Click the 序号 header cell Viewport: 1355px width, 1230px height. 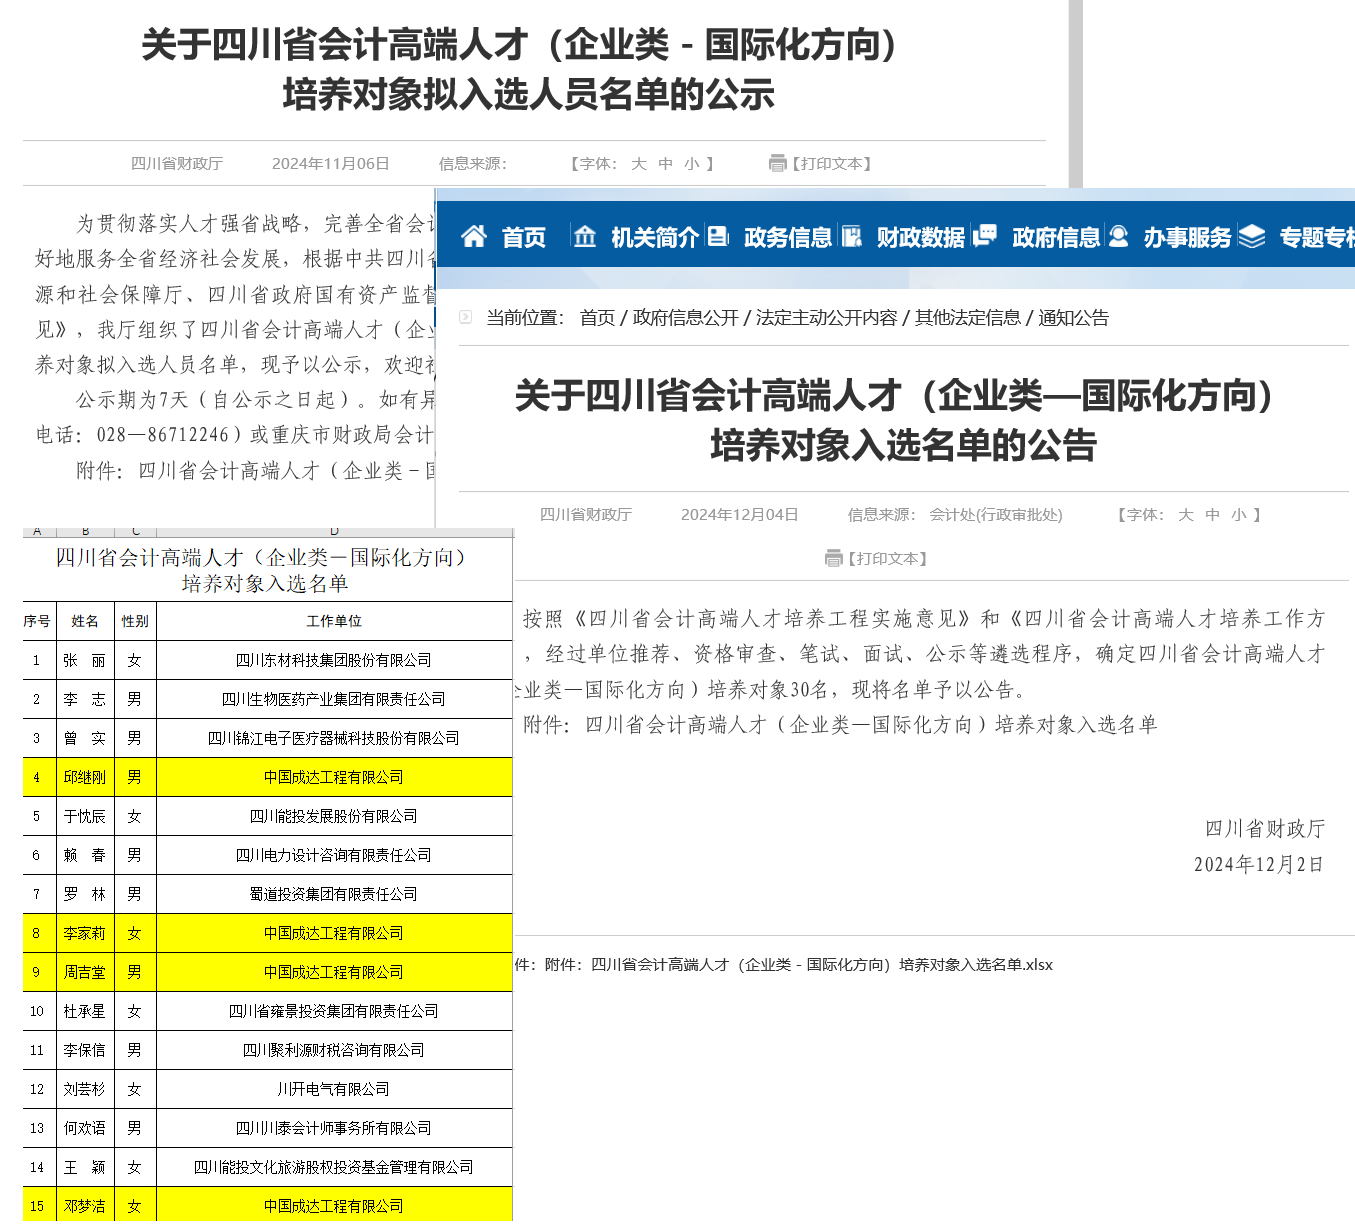38,621
